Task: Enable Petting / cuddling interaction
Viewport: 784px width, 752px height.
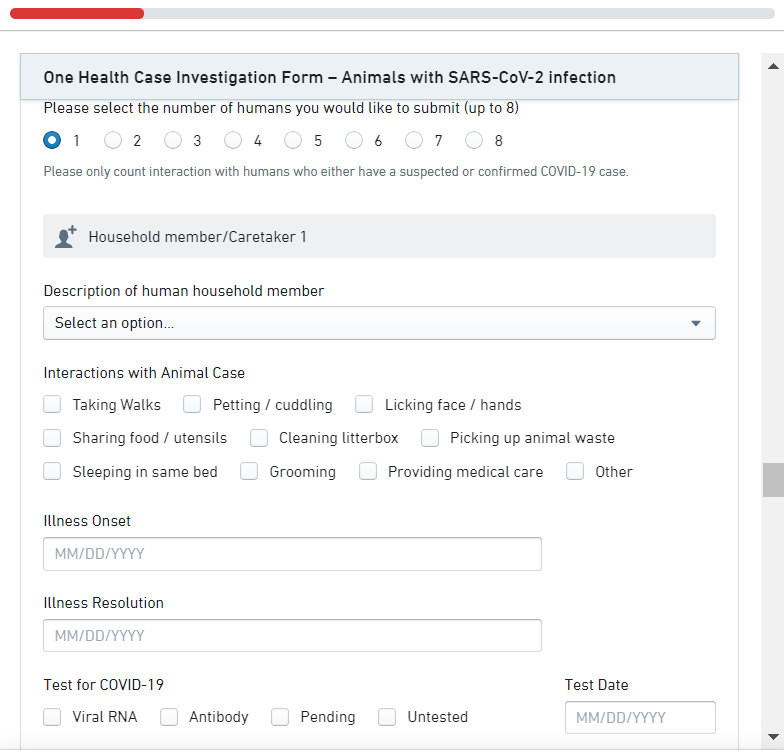Action: click(193, 405)
